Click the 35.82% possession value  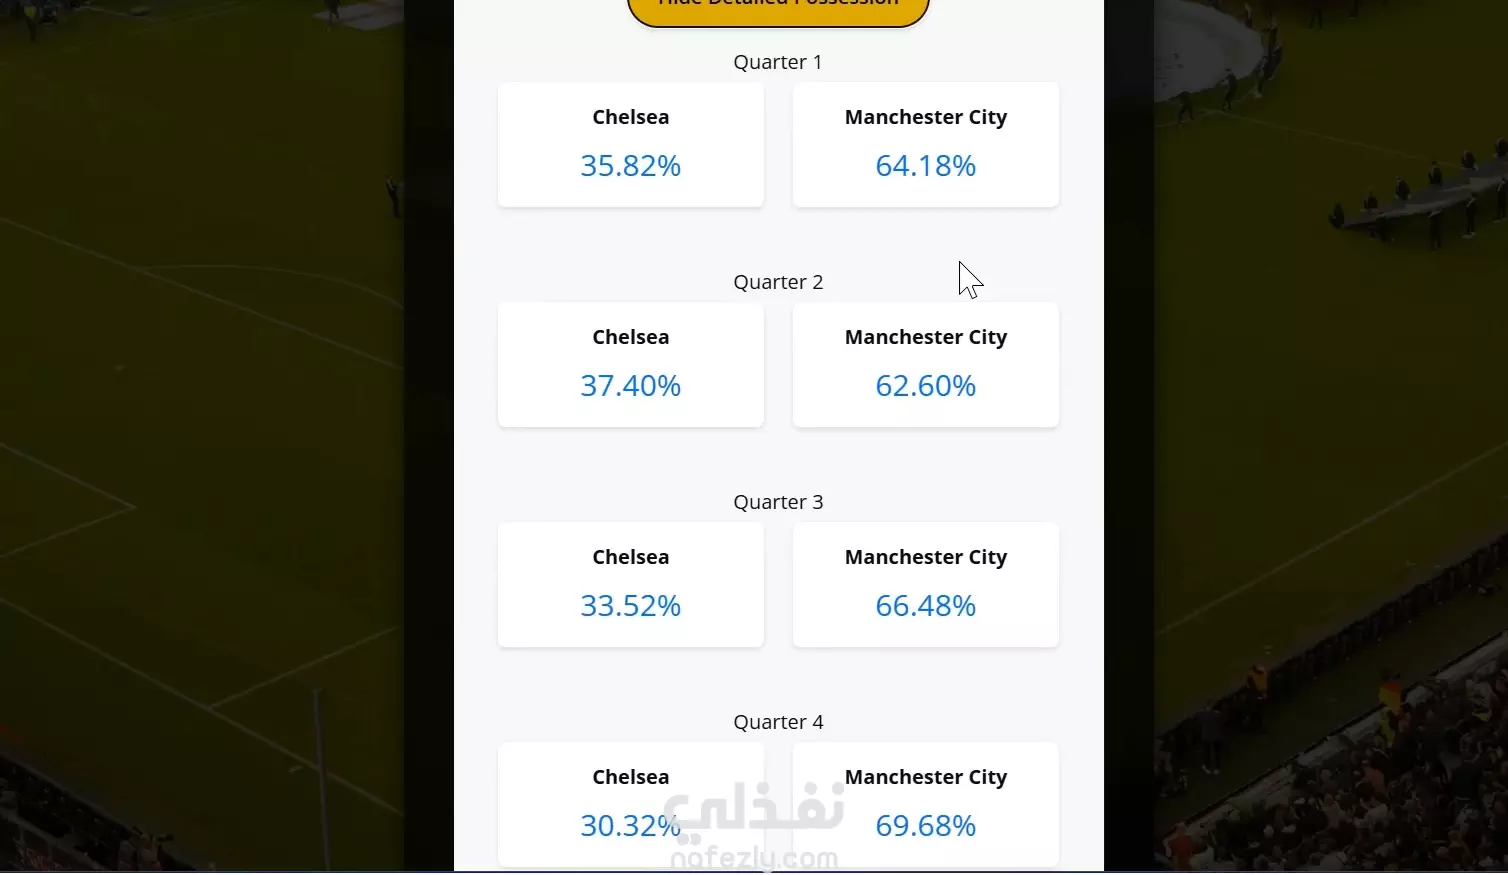point(631,166)
